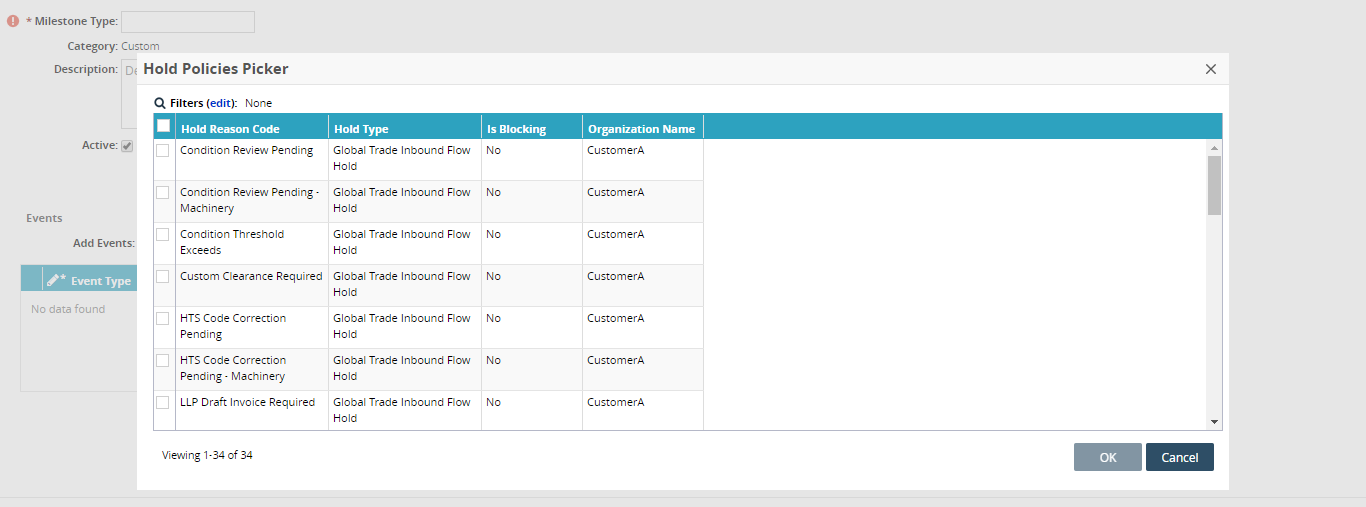
Task: Open the Filters edit link
Action: point(220,103)
